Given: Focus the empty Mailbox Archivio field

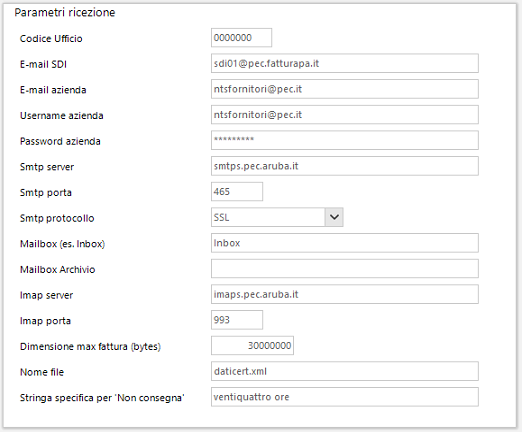Looking at the screenshot, I should click(x=345, y=269).
